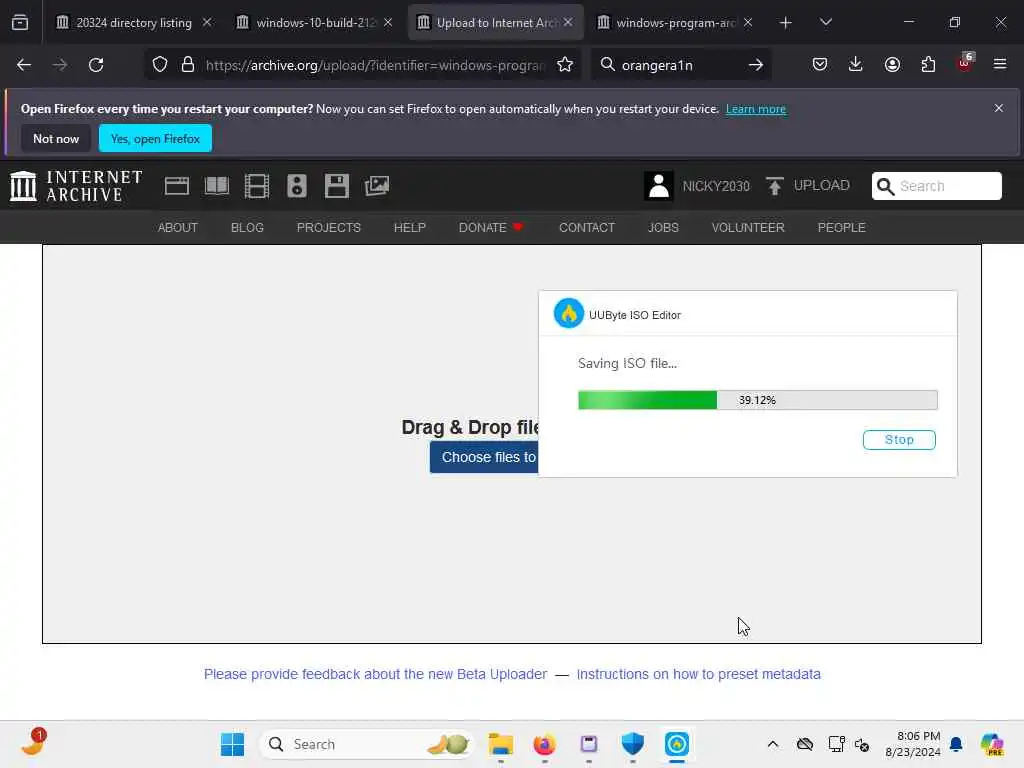The height and width of the screenshot is (768, 1024).
Task: Show hidden system tray icons
Action: coord(773,744)
